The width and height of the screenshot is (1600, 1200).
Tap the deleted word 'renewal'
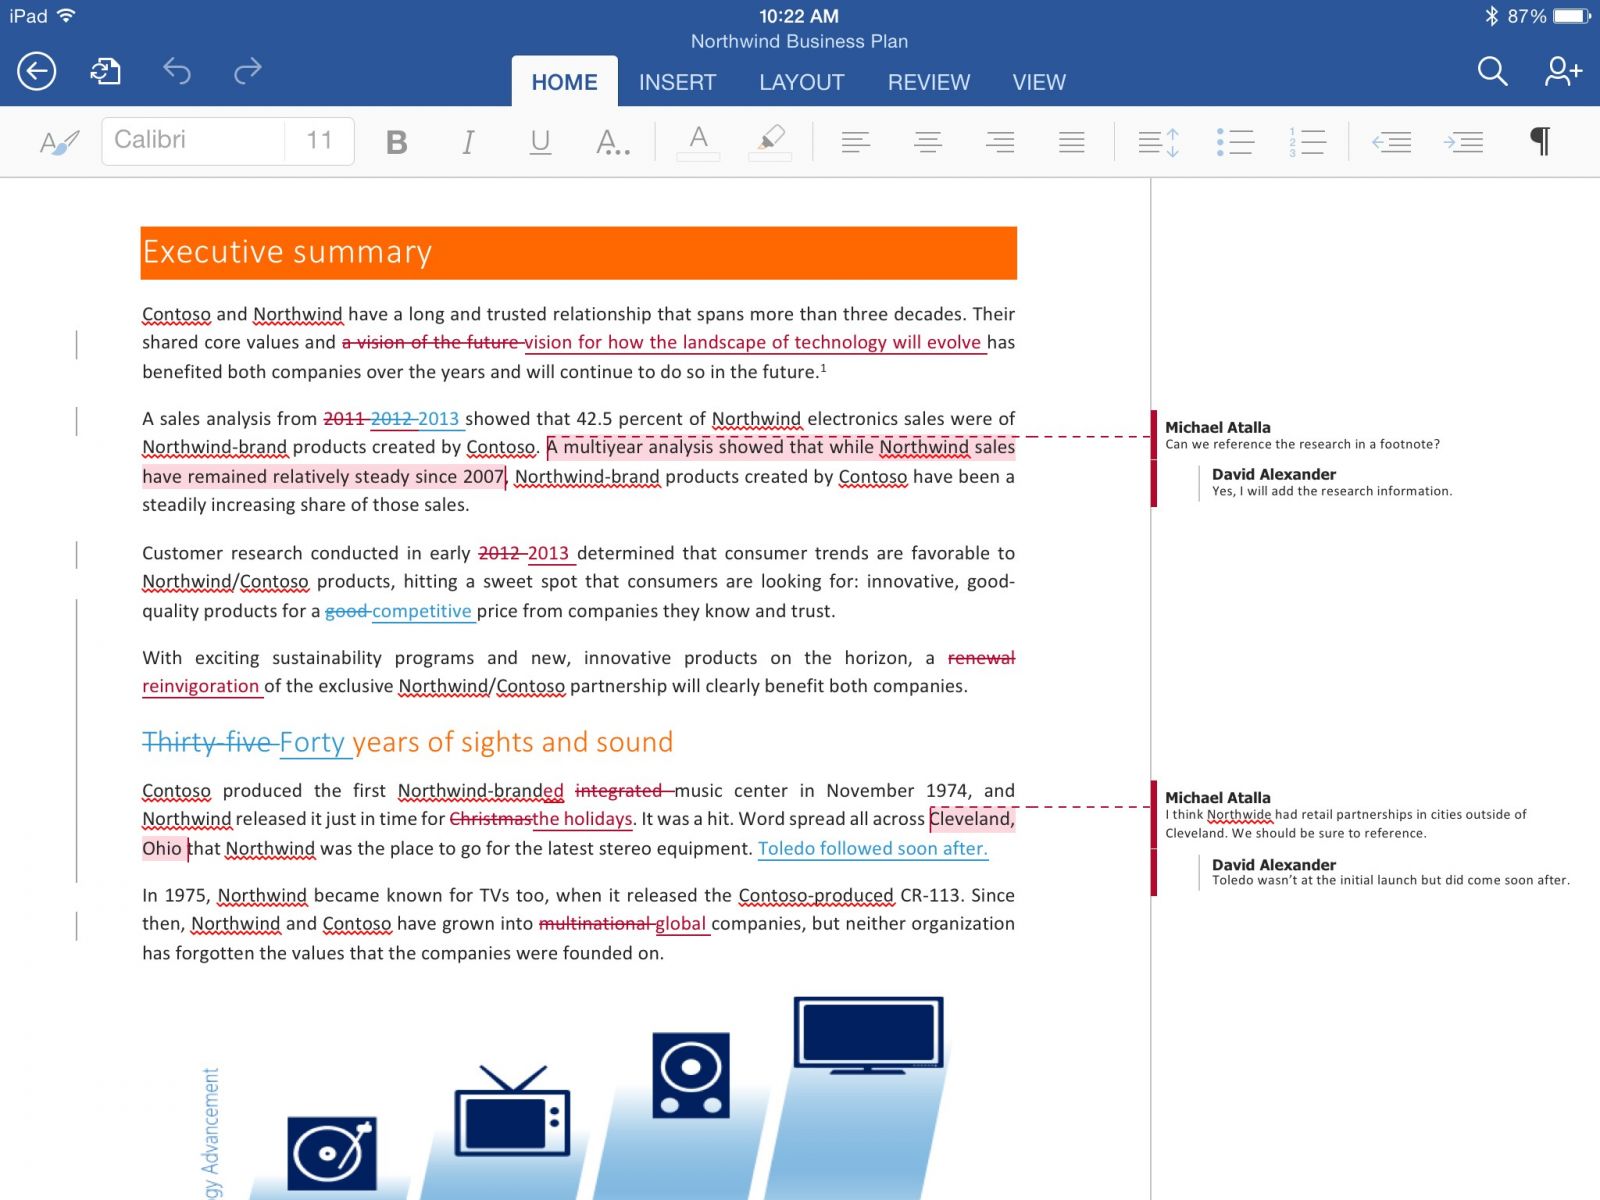981,658
